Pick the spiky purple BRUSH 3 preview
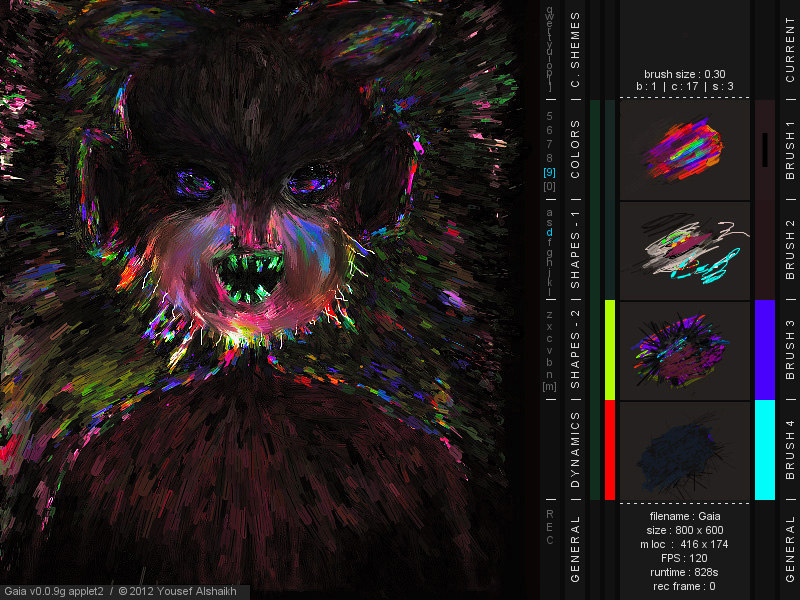Viewport: 800px width, 600px height. (x=685, y=351)
